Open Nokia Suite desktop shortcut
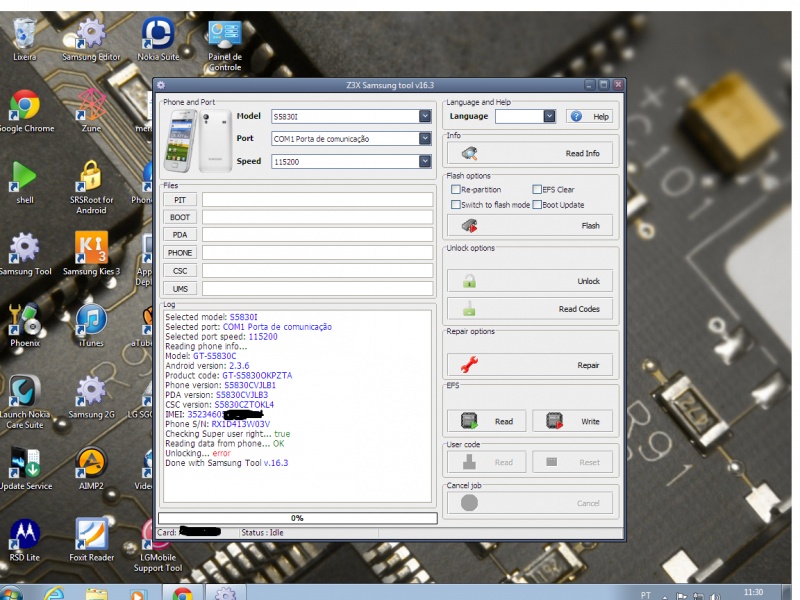Viewport: 800px width, 600px height. [x=158, y=40]
